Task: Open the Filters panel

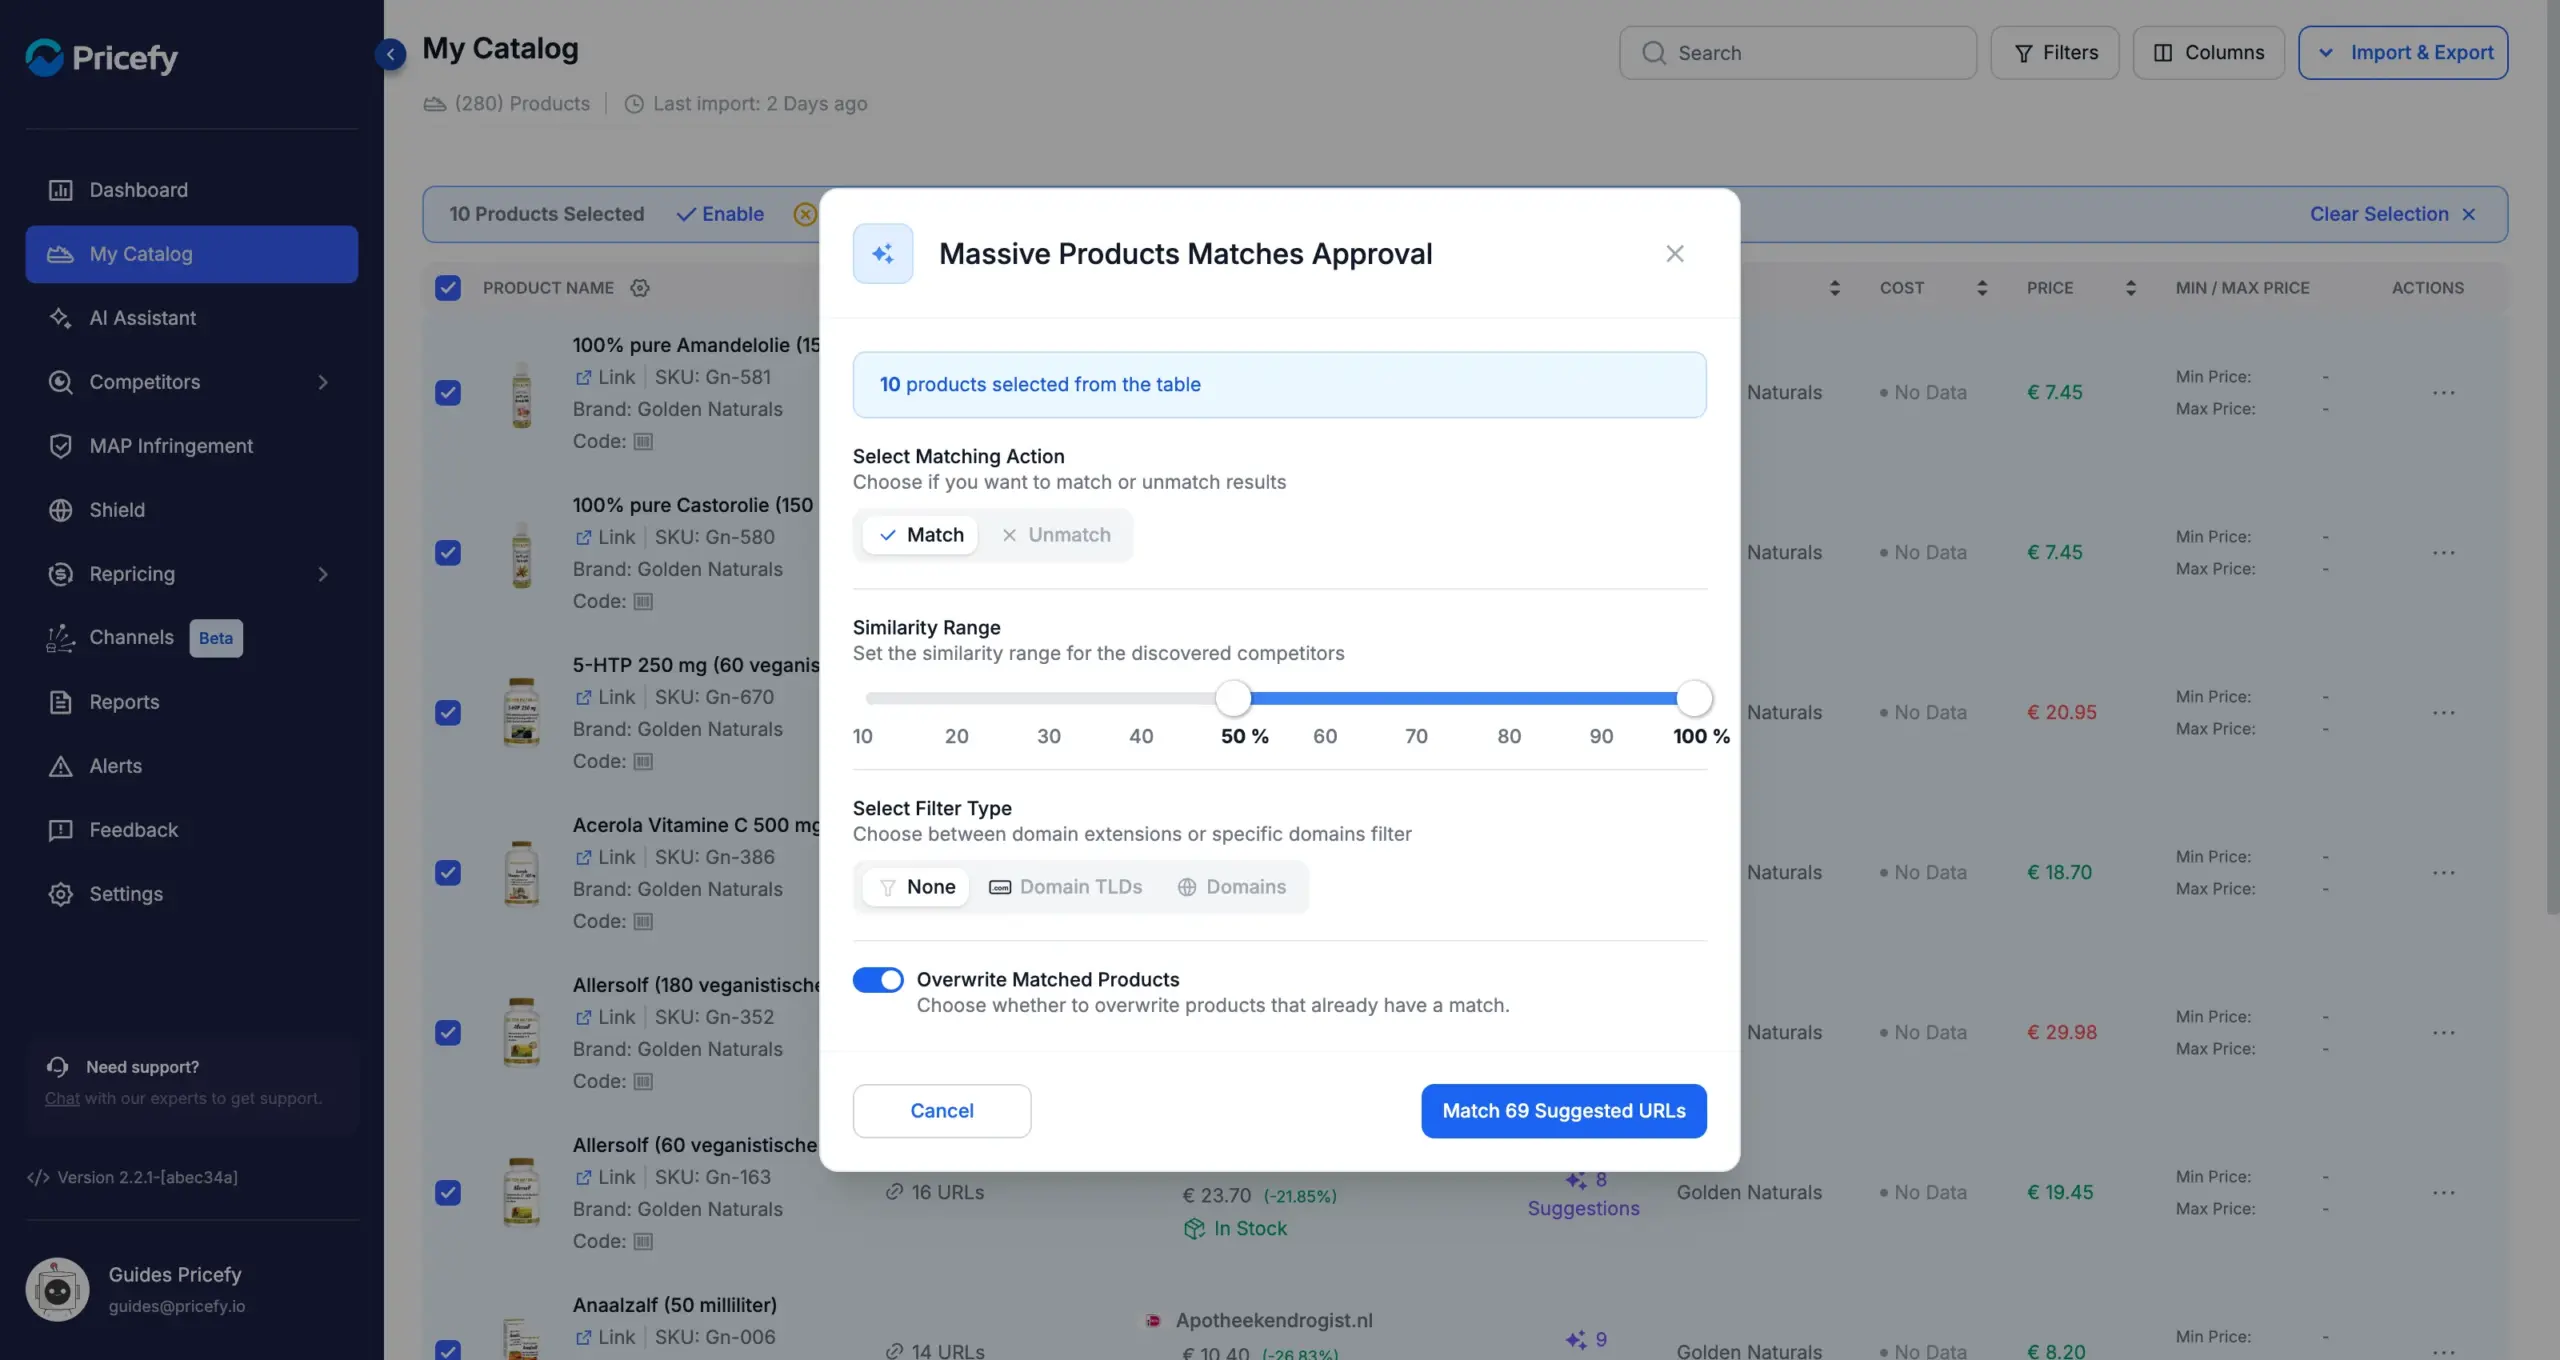Action: 2055,53
